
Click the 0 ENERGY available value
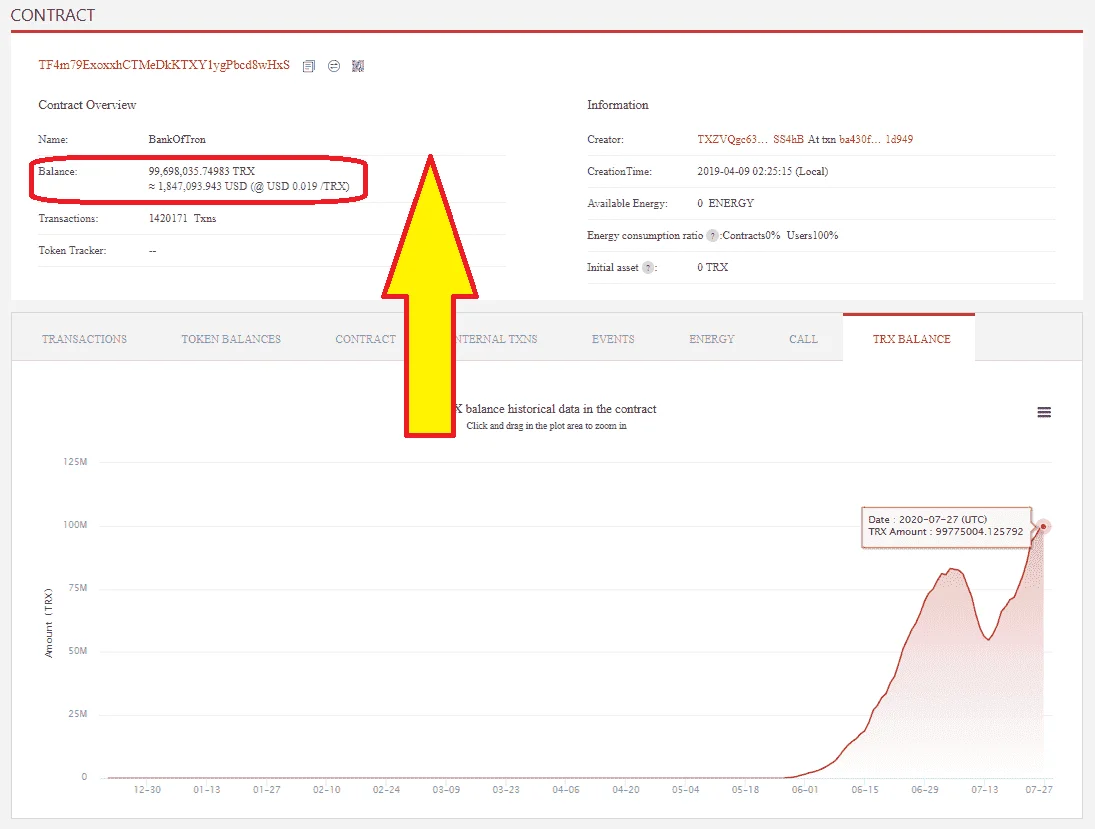point(726,203)
